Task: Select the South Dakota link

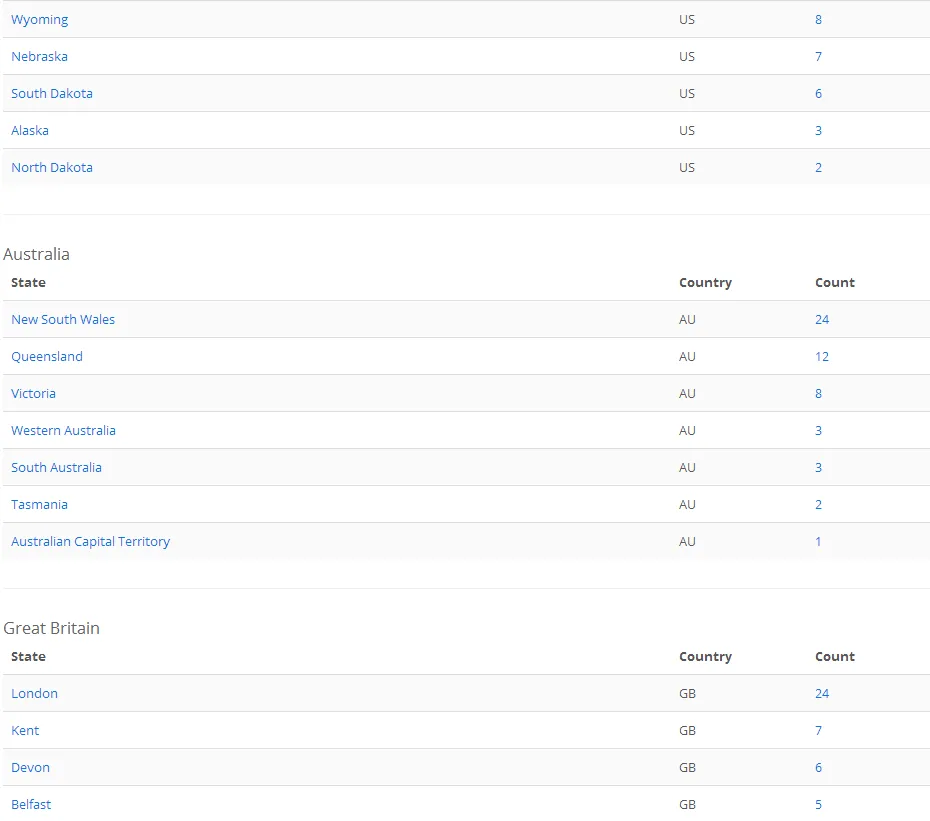Action: tap(52, 94)
